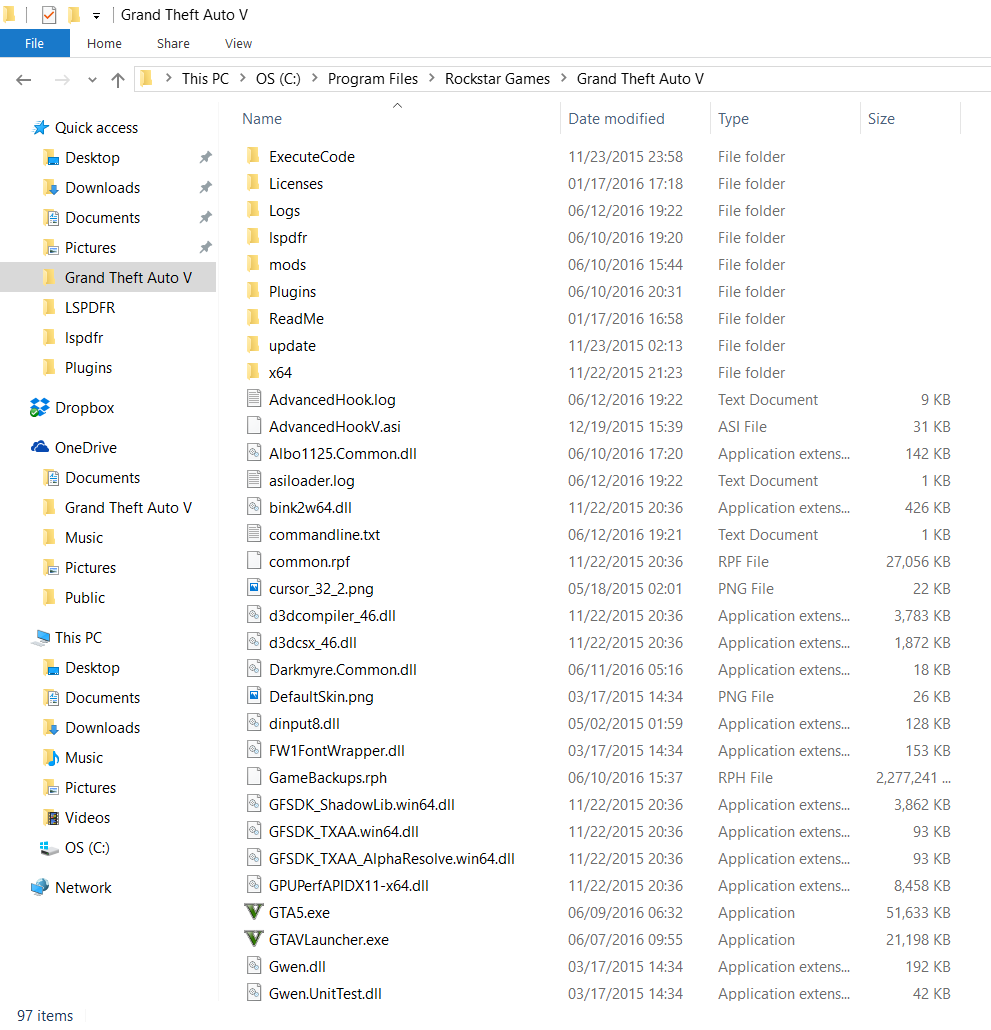
Task: Click the GTA5.exe application icon
Action: [x=253, y=912]
